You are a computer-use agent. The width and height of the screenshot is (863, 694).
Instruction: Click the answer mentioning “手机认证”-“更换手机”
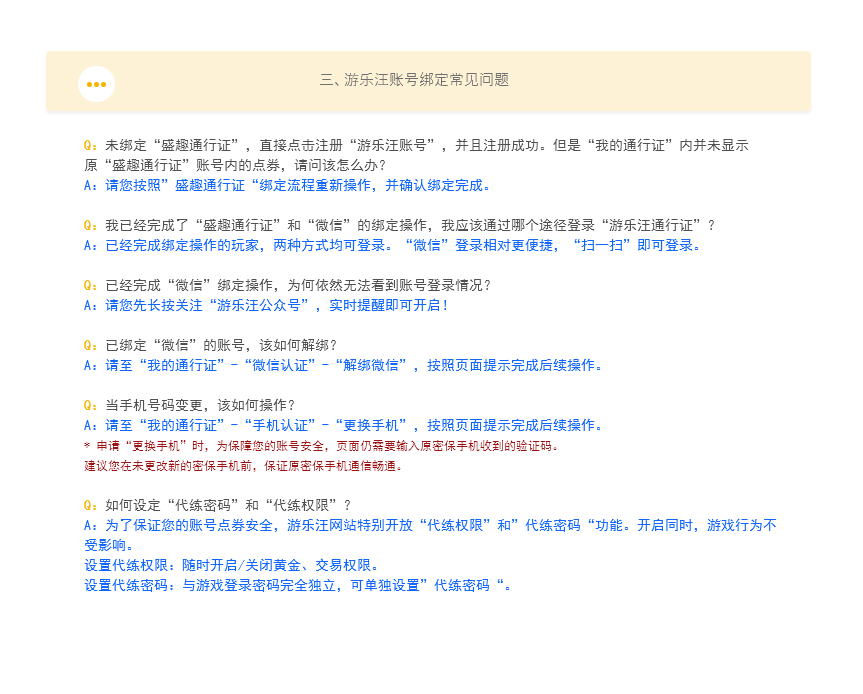point(343,425)
